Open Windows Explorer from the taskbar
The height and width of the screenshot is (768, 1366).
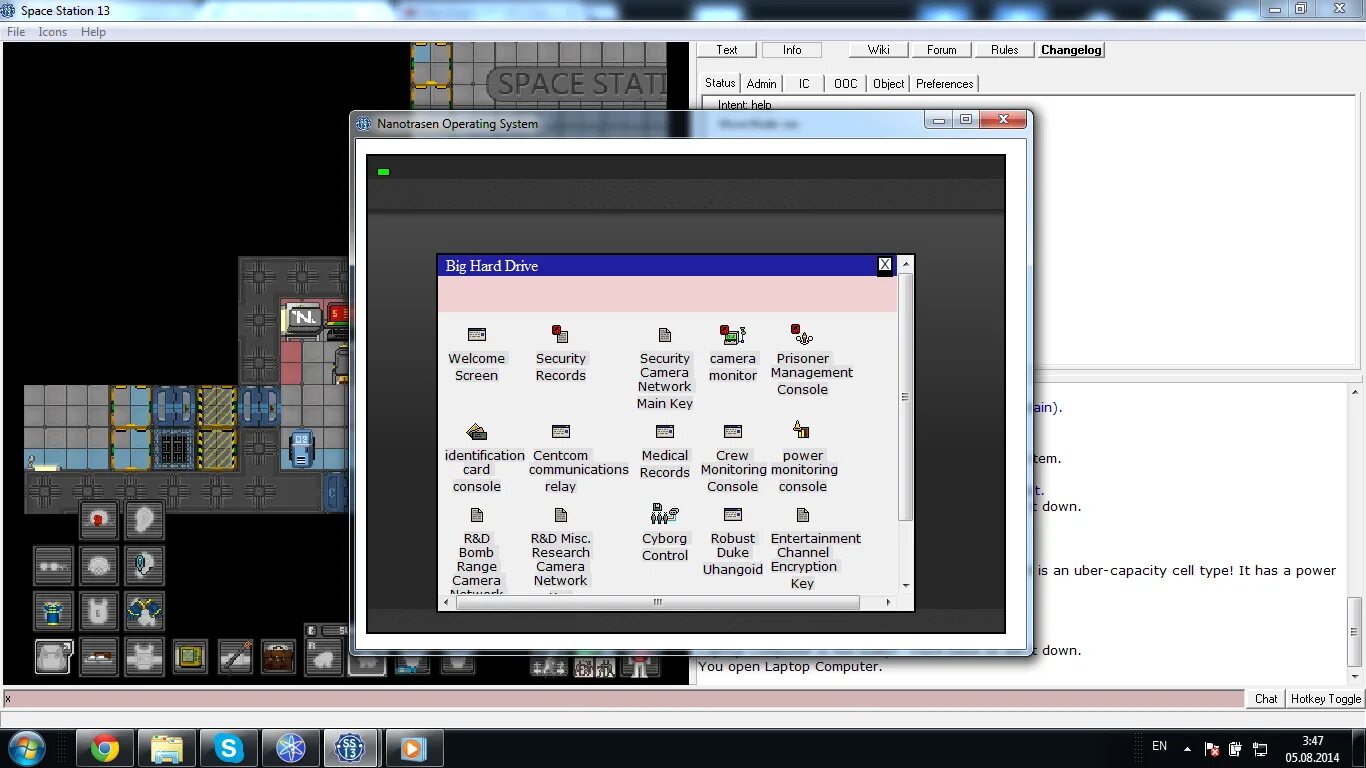(167, 748)
